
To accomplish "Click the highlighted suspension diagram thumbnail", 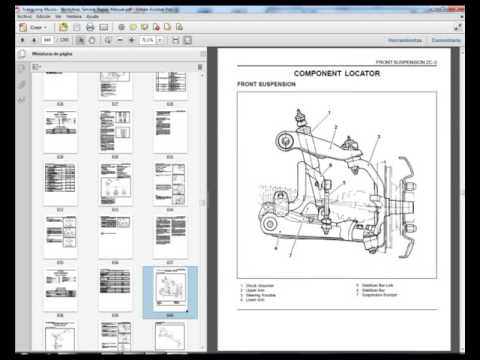I will coord(170,289).
